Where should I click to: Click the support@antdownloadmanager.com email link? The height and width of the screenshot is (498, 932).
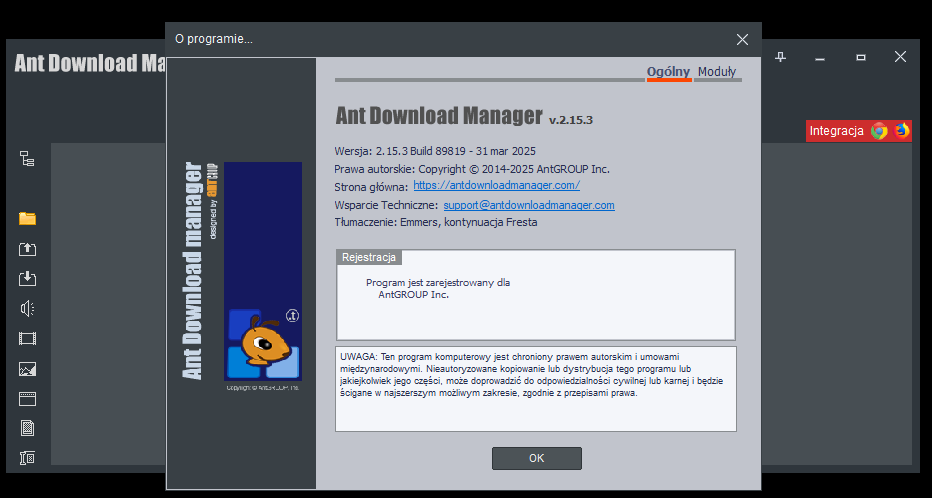(529, 205)
